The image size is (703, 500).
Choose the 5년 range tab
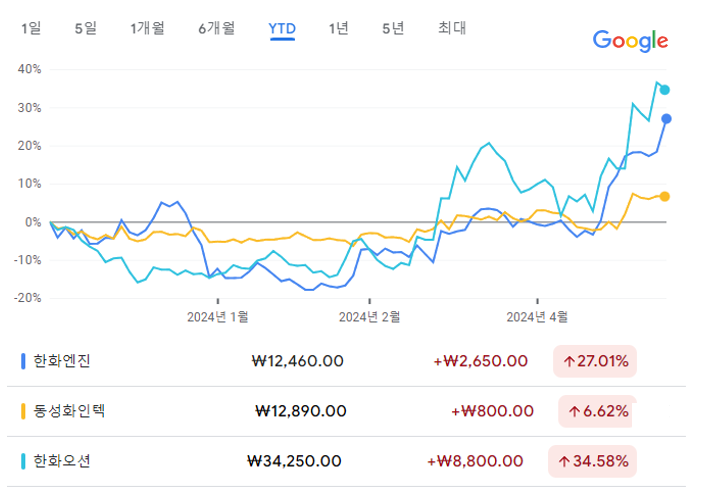[x=393, y=29]
